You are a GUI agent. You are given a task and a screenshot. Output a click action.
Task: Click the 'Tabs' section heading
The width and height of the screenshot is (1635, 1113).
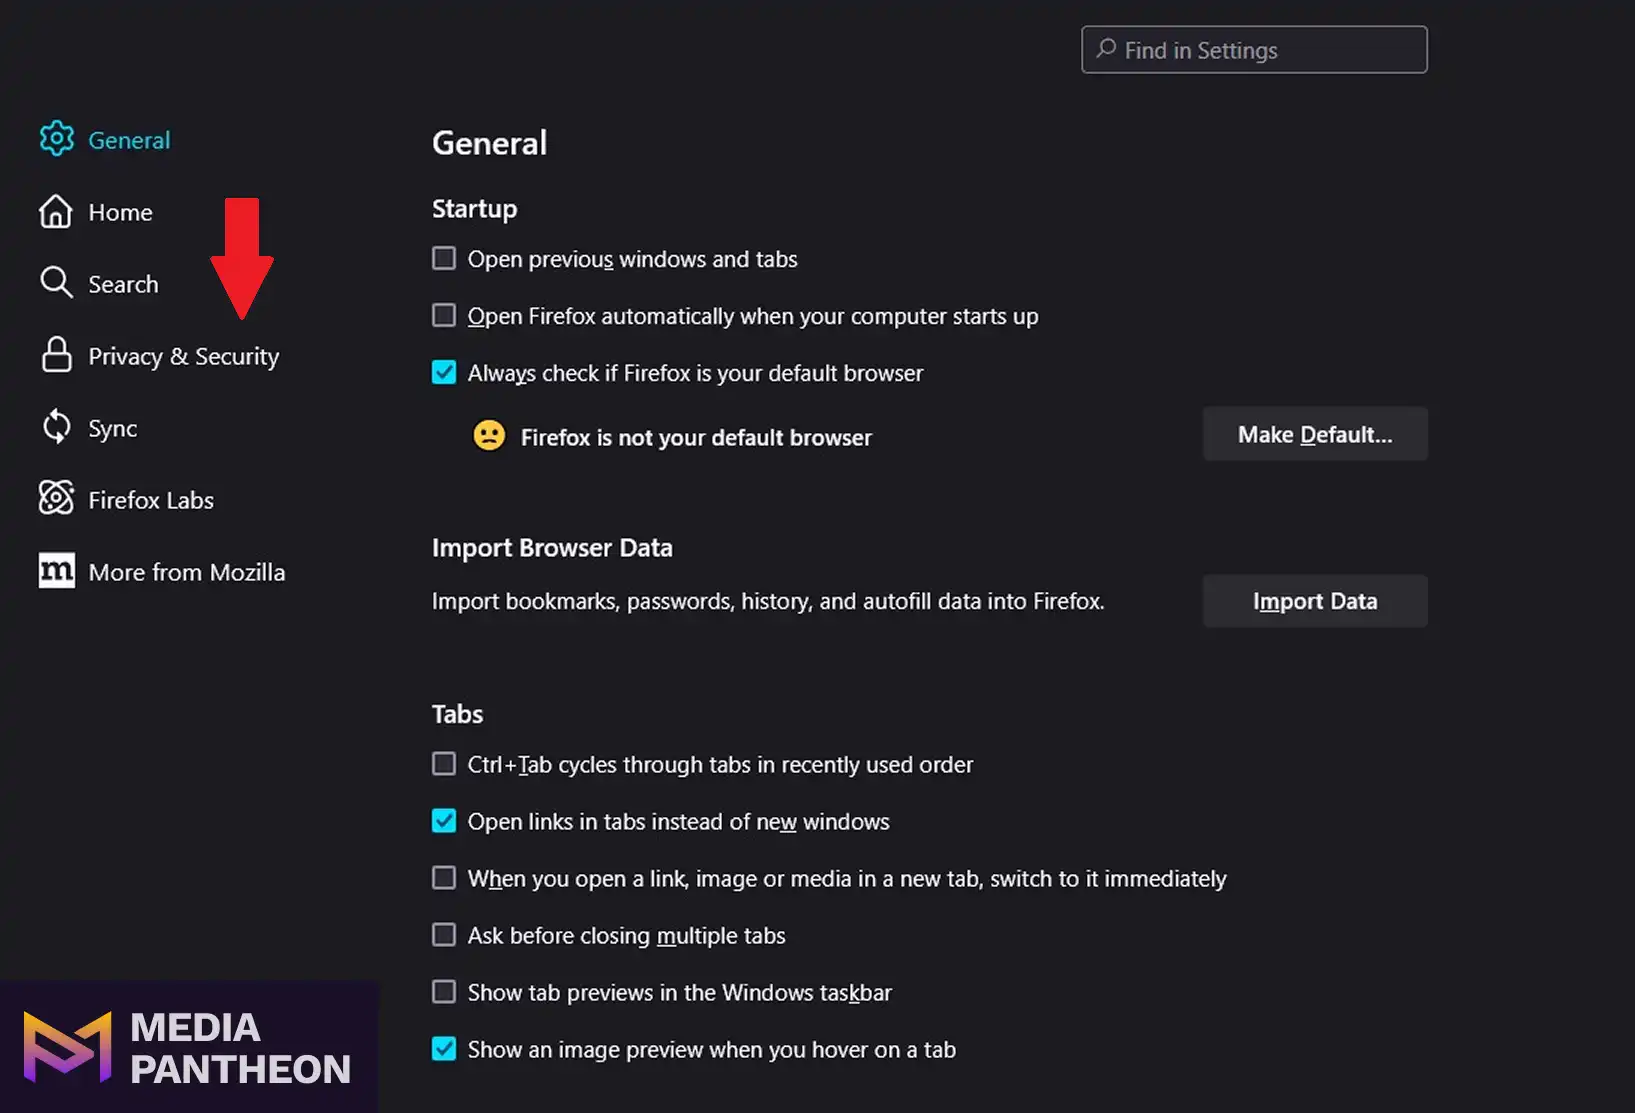tap(457, 714)
